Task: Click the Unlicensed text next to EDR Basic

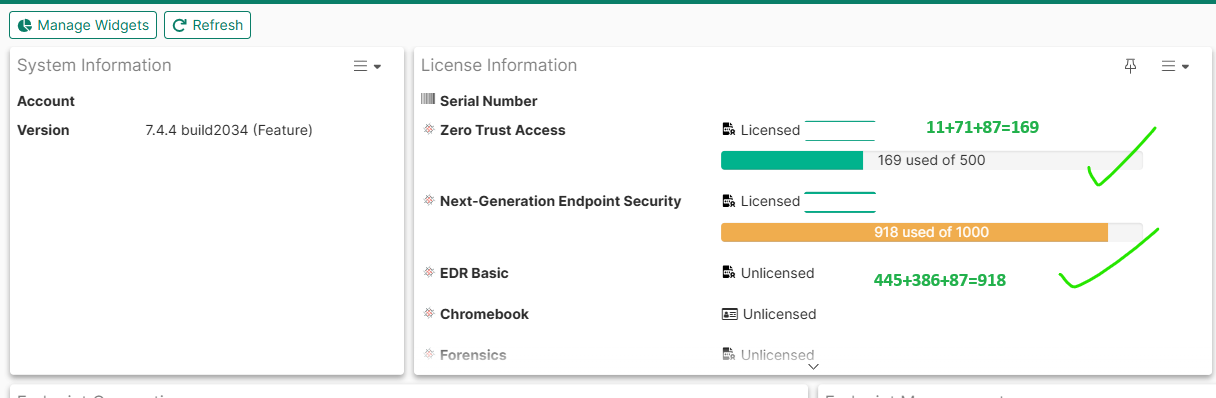Action: pyautogui.click(x=777, y=273)
